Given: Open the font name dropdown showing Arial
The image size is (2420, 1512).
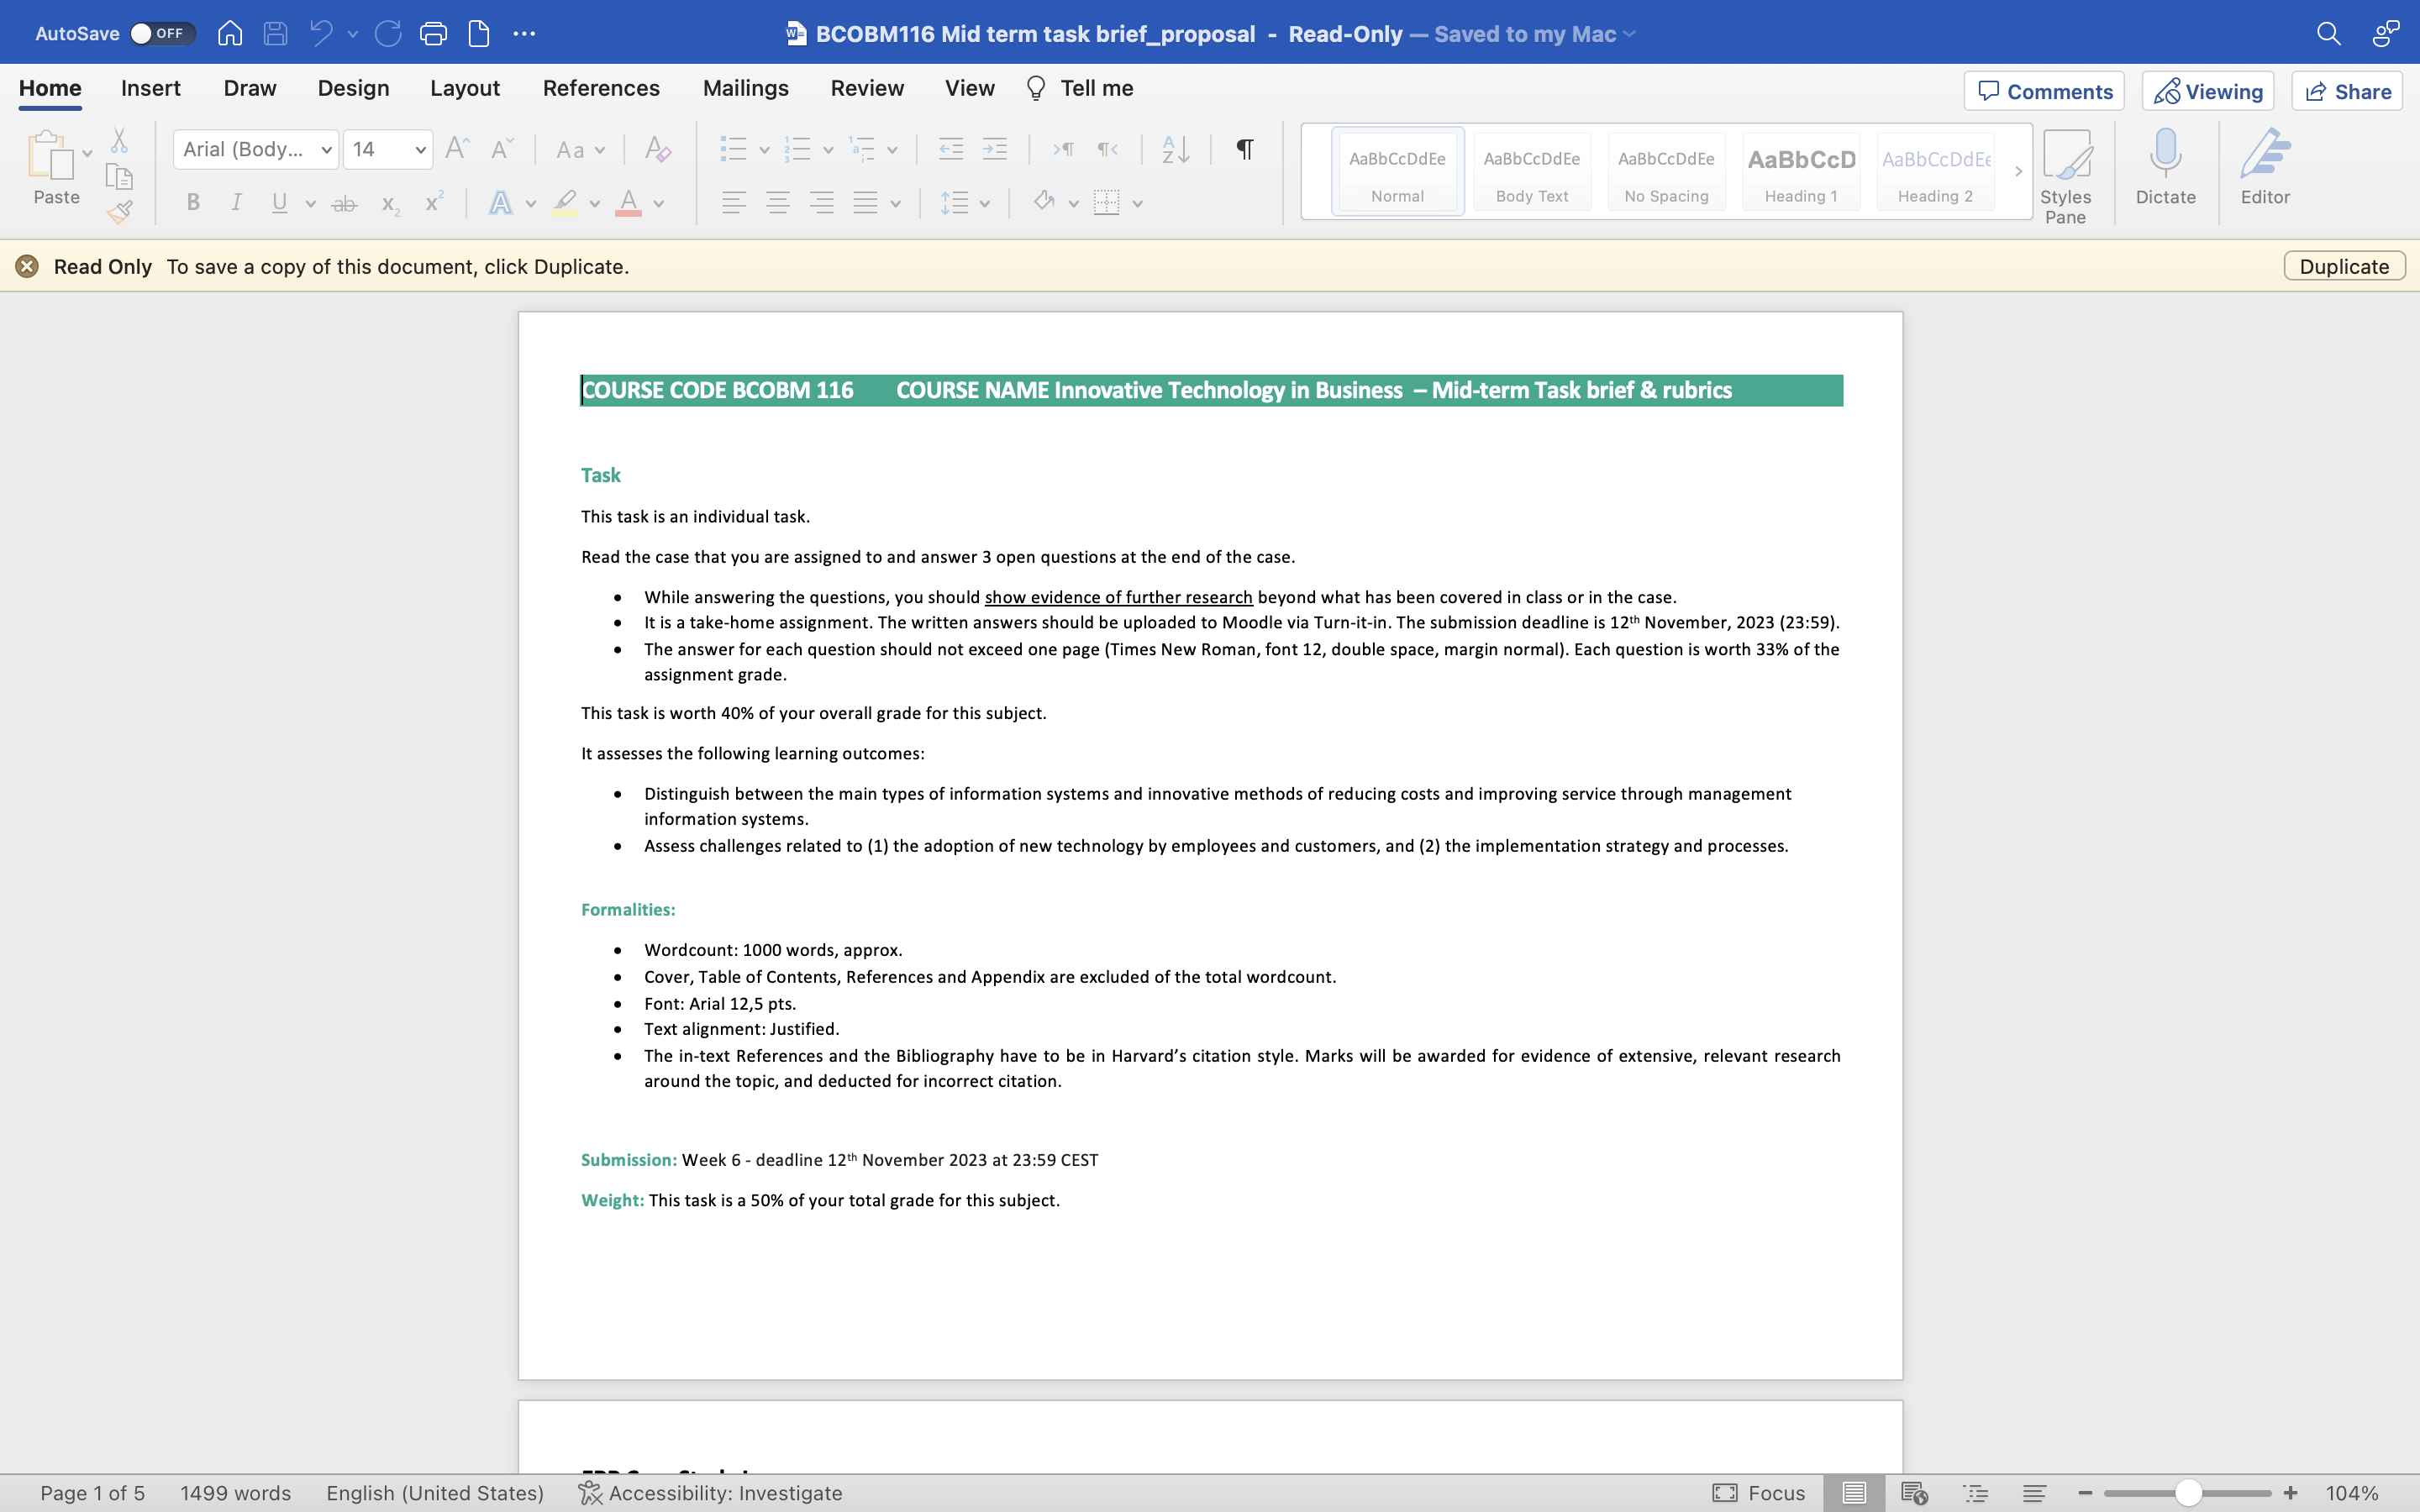Looking at the screenshot, I should 256,149.
